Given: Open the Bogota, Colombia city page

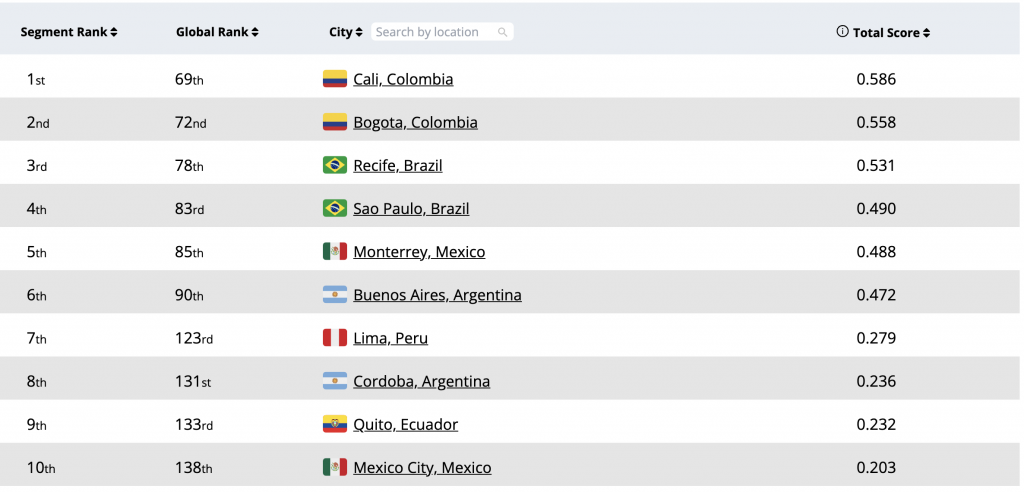Looking at the screenshot, I should [415, 122].
